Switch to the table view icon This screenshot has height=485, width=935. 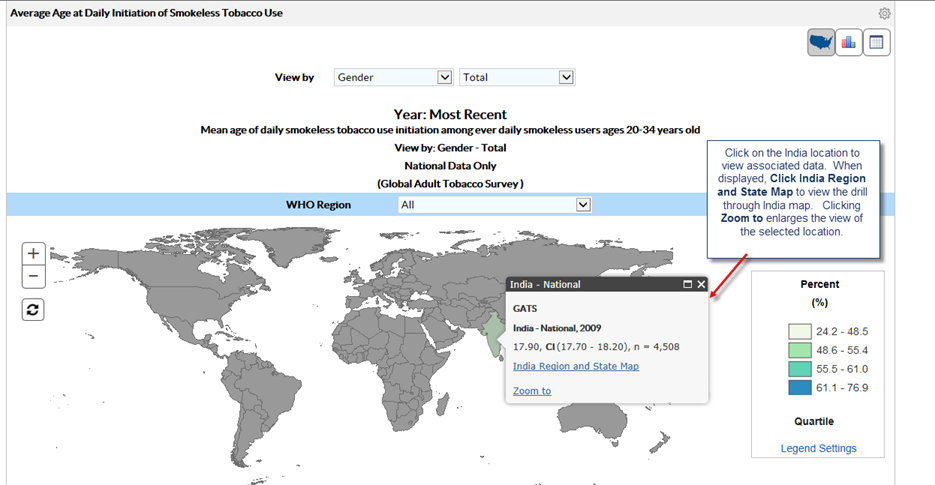pyautogui.click(x=876, y=42)
